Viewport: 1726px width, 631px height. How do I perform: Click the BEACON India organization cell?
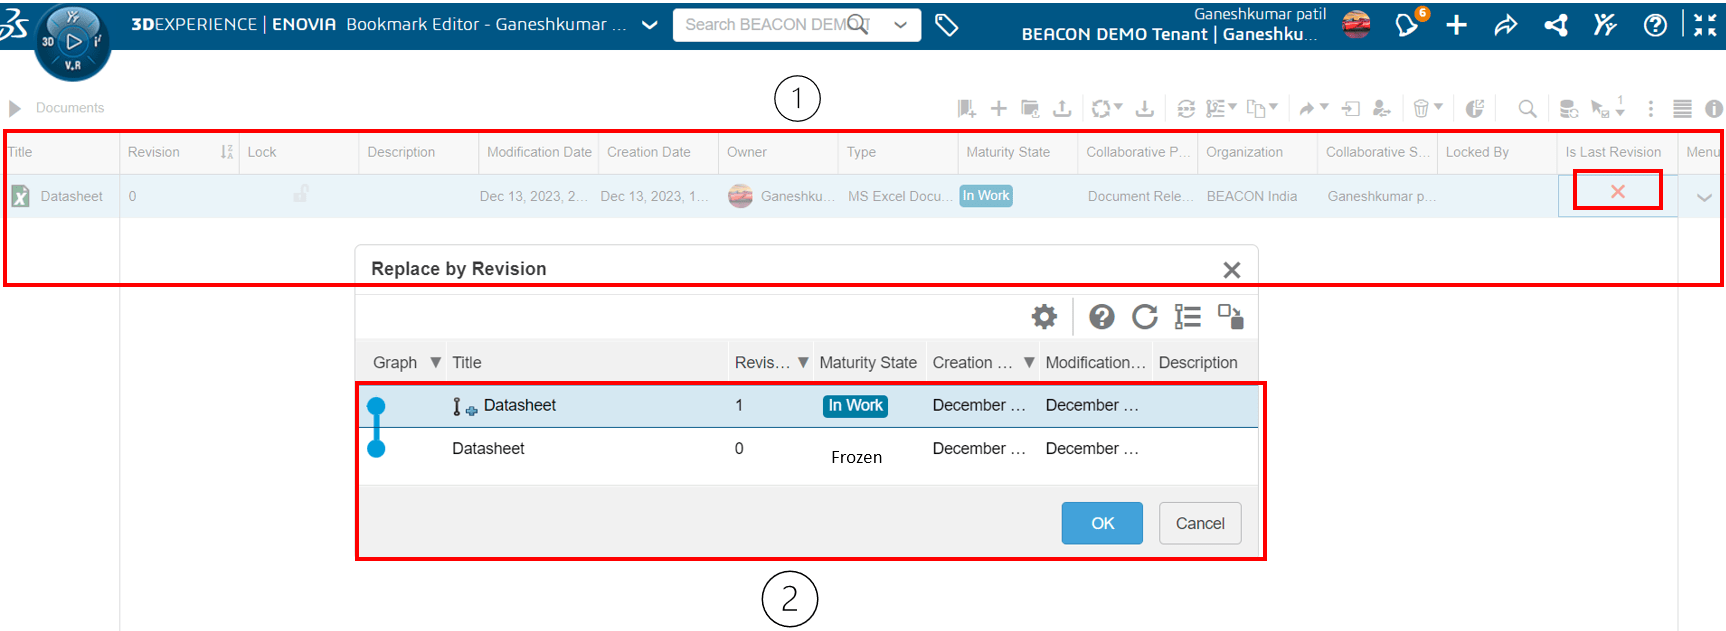(1252, 196)
